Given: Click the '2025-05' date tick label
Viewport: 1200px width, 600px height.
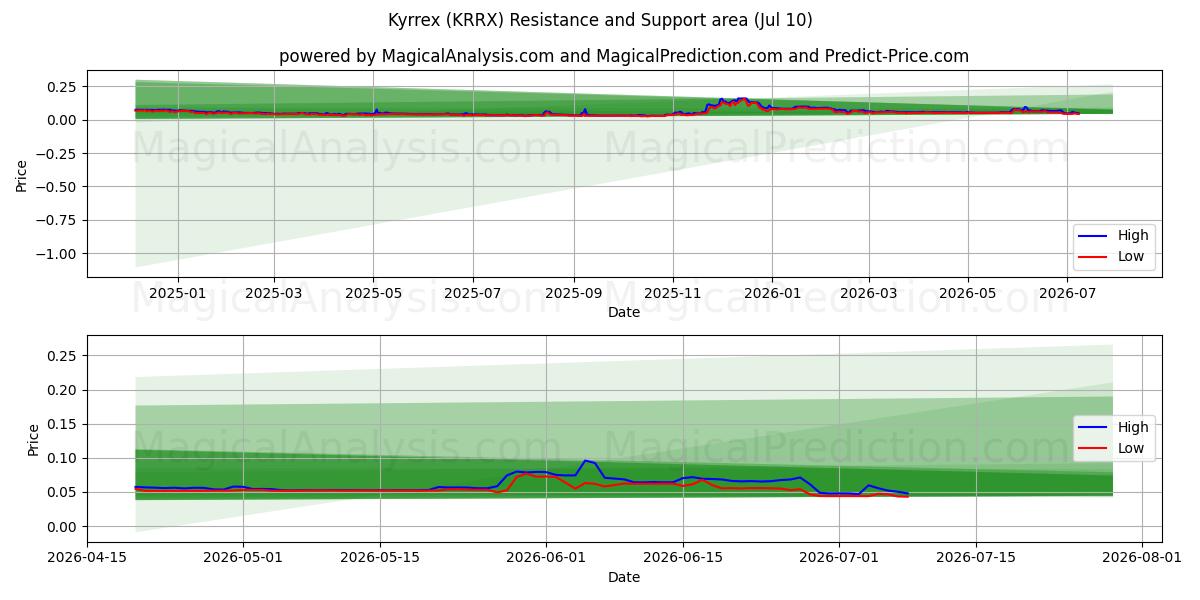Looking at the screenshot, I should [x=374, y=293].
